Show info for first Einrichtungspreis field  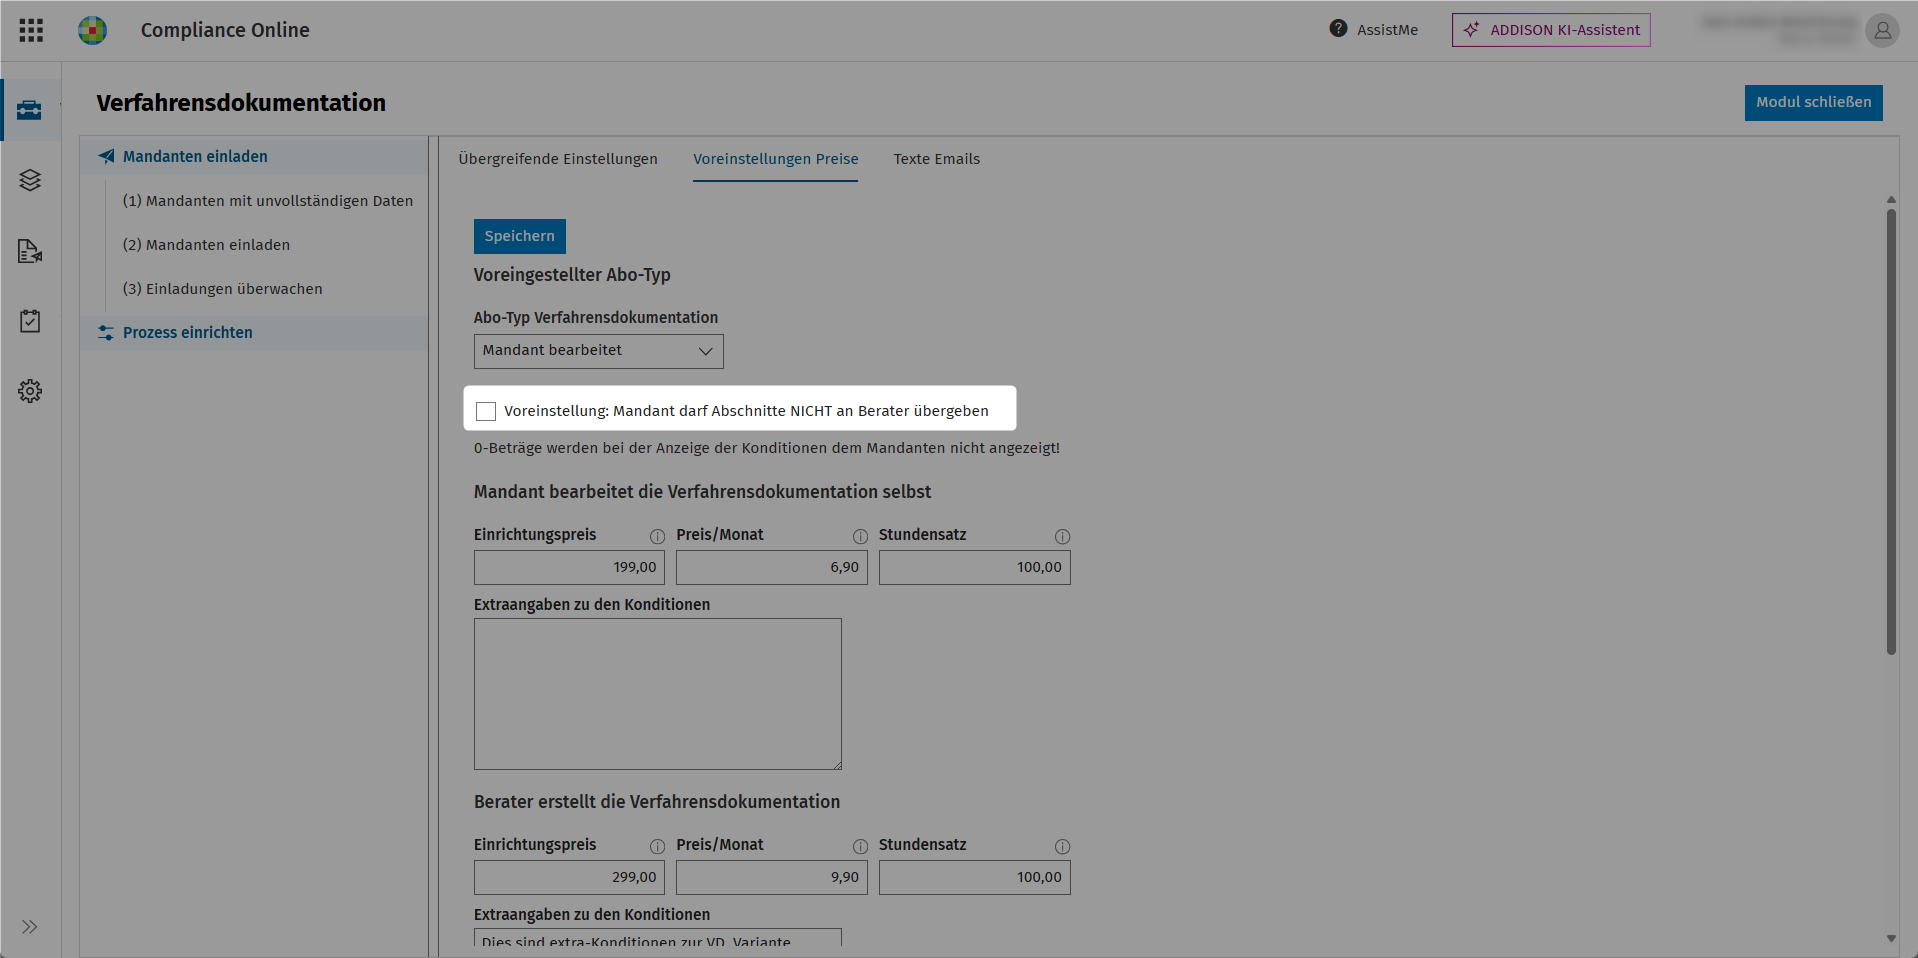pos(657,537)
